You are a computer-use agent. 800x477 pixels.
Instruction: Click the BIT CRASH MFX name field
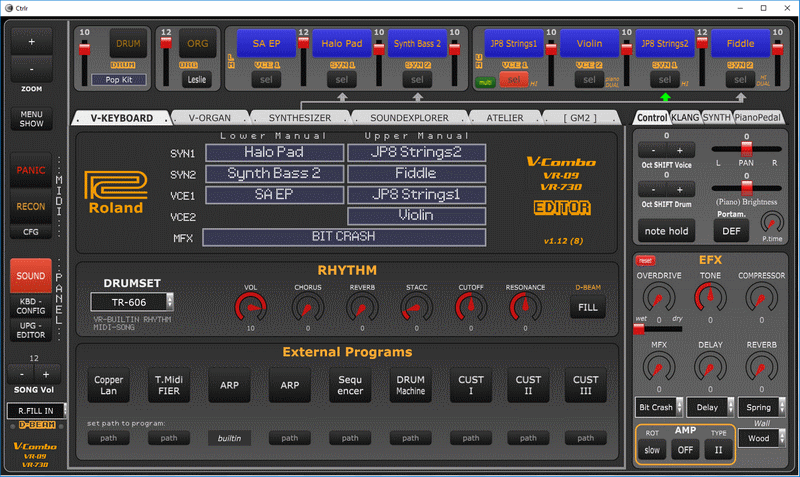click(344, 237)
